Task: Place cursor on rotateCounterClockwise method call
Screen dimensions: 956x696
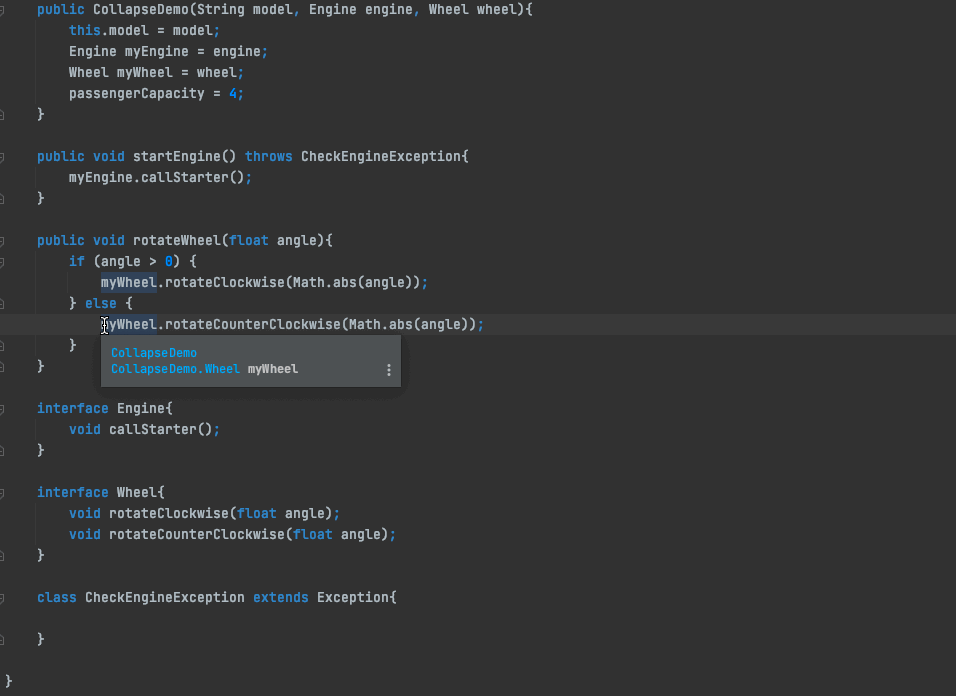Action: (252, 325)
